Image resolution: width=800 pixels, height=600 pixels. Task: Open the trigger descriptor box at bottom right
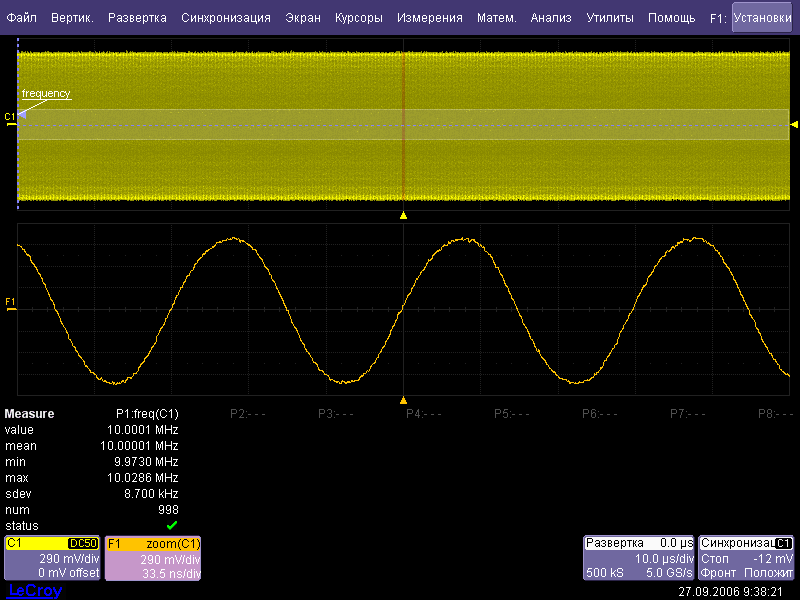[747, 558]
